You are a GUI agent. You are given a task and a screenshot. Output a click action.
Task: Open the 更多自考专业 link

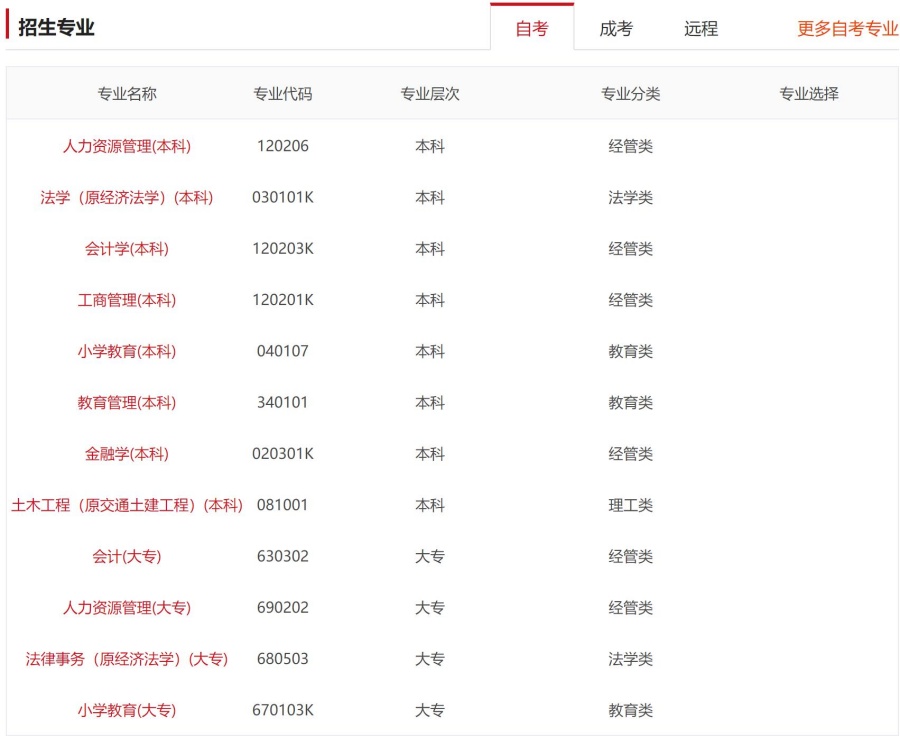(848, 28)
